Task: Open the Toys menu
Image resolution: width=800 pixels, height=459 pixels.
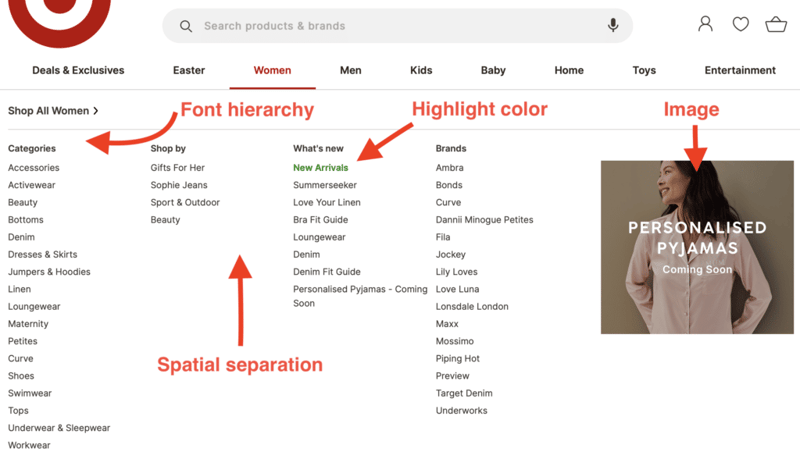Action: pyautogui.click(x=644, y=70)
